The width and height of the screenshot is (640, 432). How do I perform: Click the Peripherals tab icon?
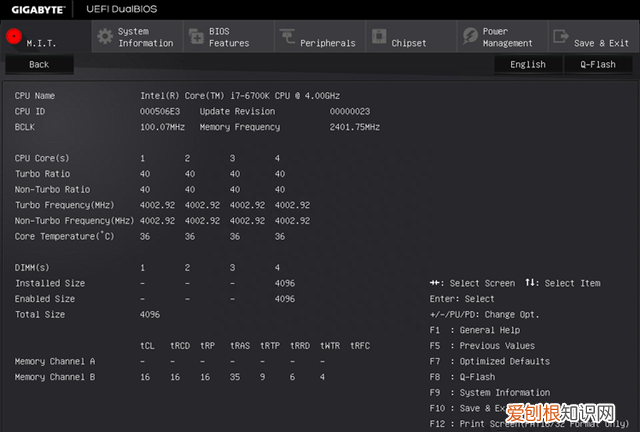(x=287, y=37)
